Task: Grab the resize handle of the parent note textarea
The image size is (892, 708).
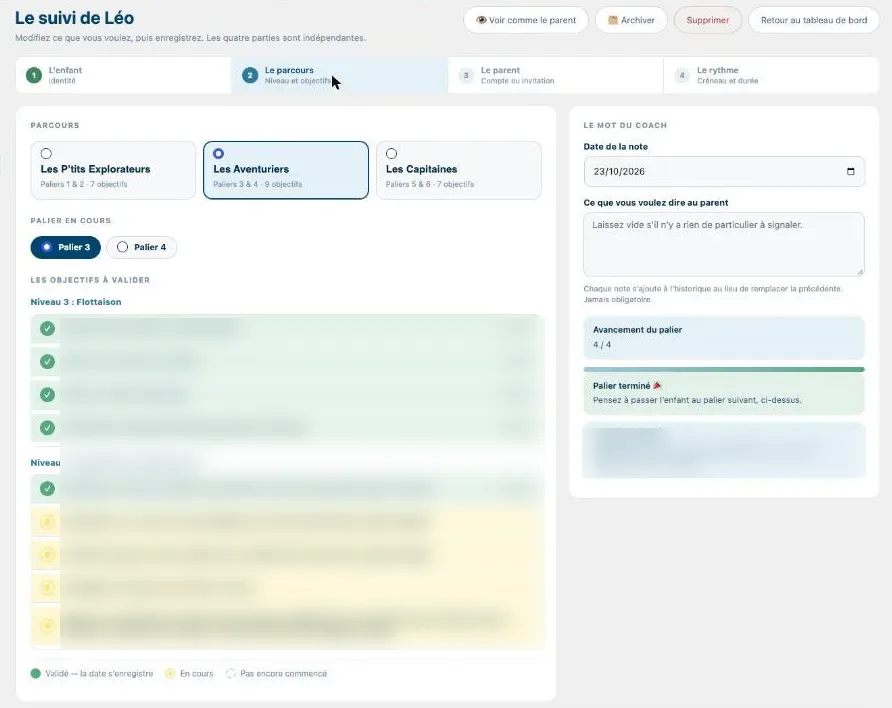Action: [860, 272]
